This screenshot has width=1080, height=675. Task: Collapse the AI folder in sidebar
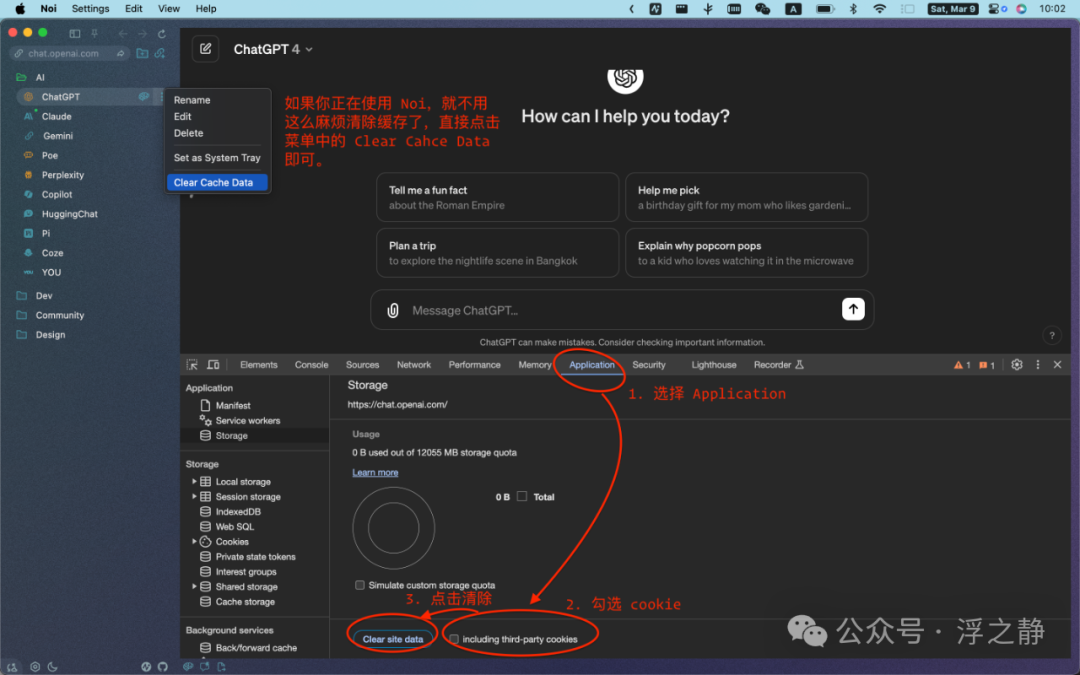point(21,77)
